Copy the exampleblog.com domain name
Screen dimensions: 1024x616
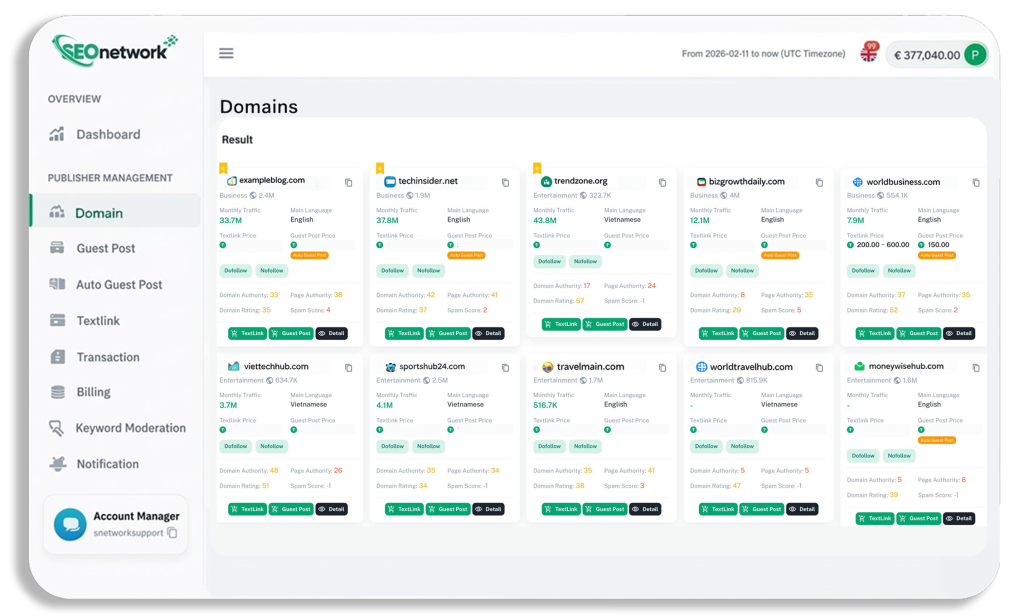click(x=348, y=182)
